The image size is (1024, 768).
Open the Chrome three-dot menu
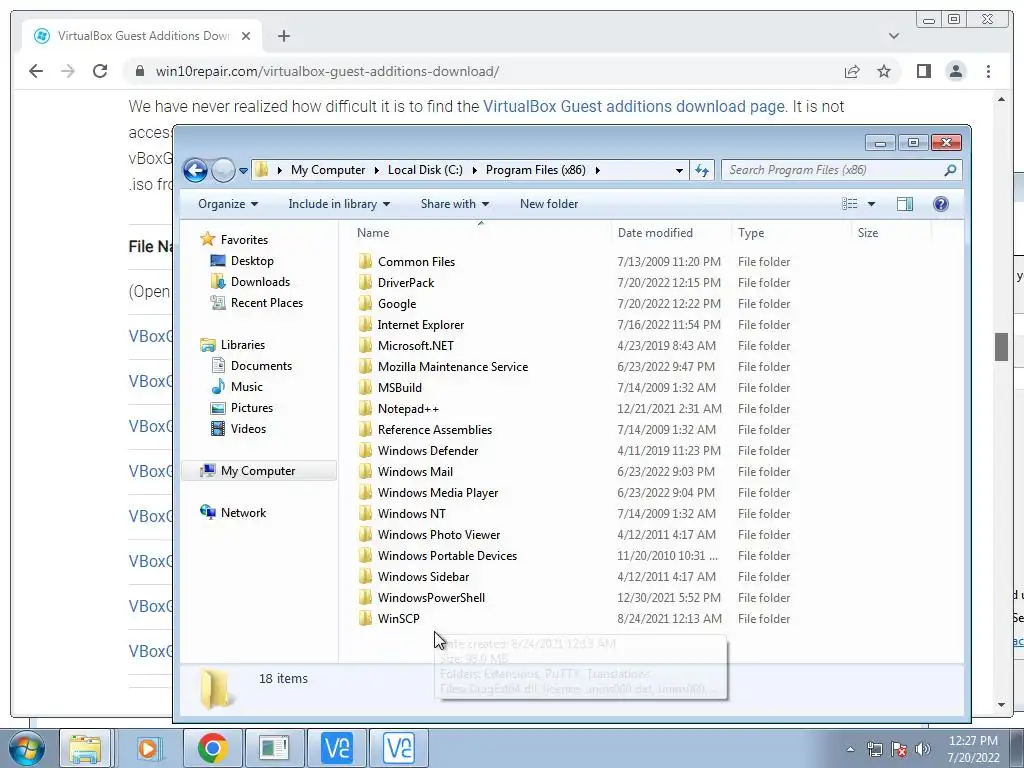[988, 71]
